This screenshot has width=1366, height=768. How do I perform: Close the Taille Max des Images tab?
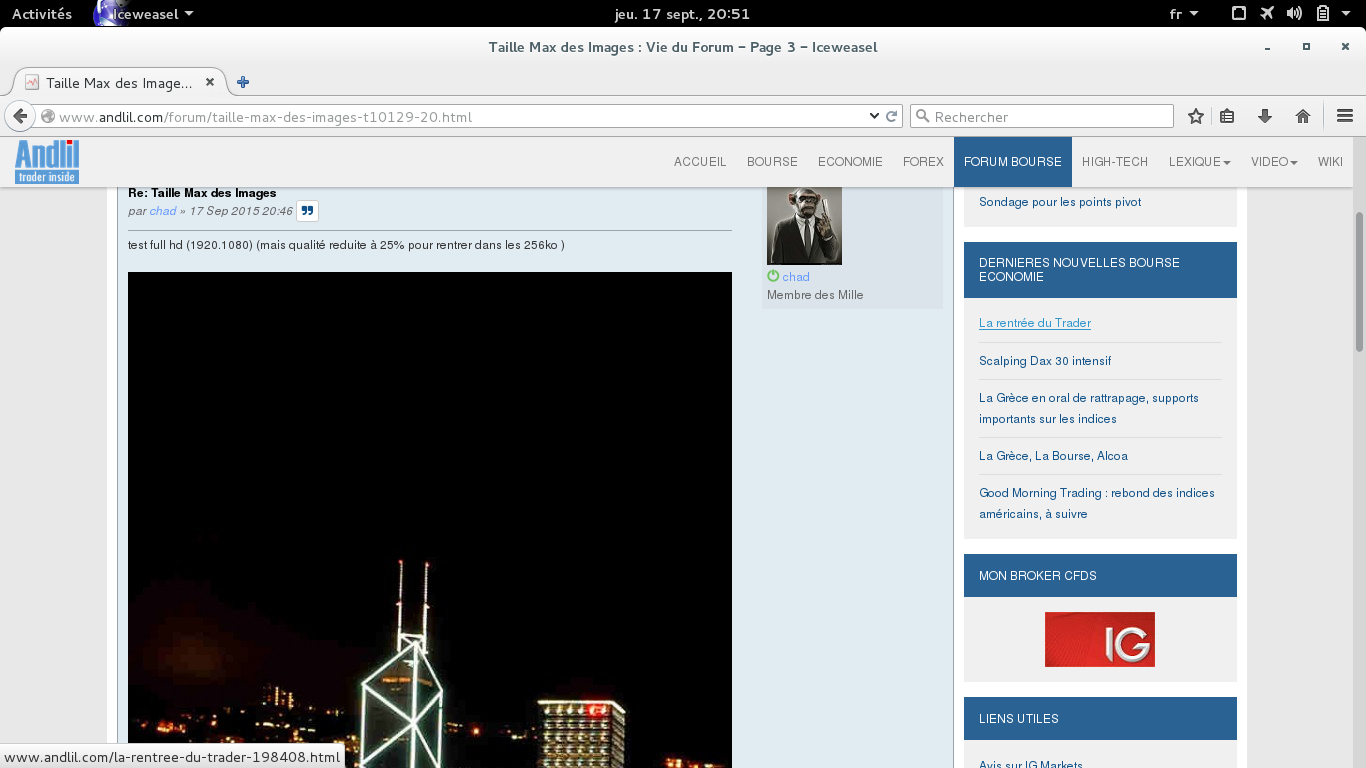click(210, 82)
